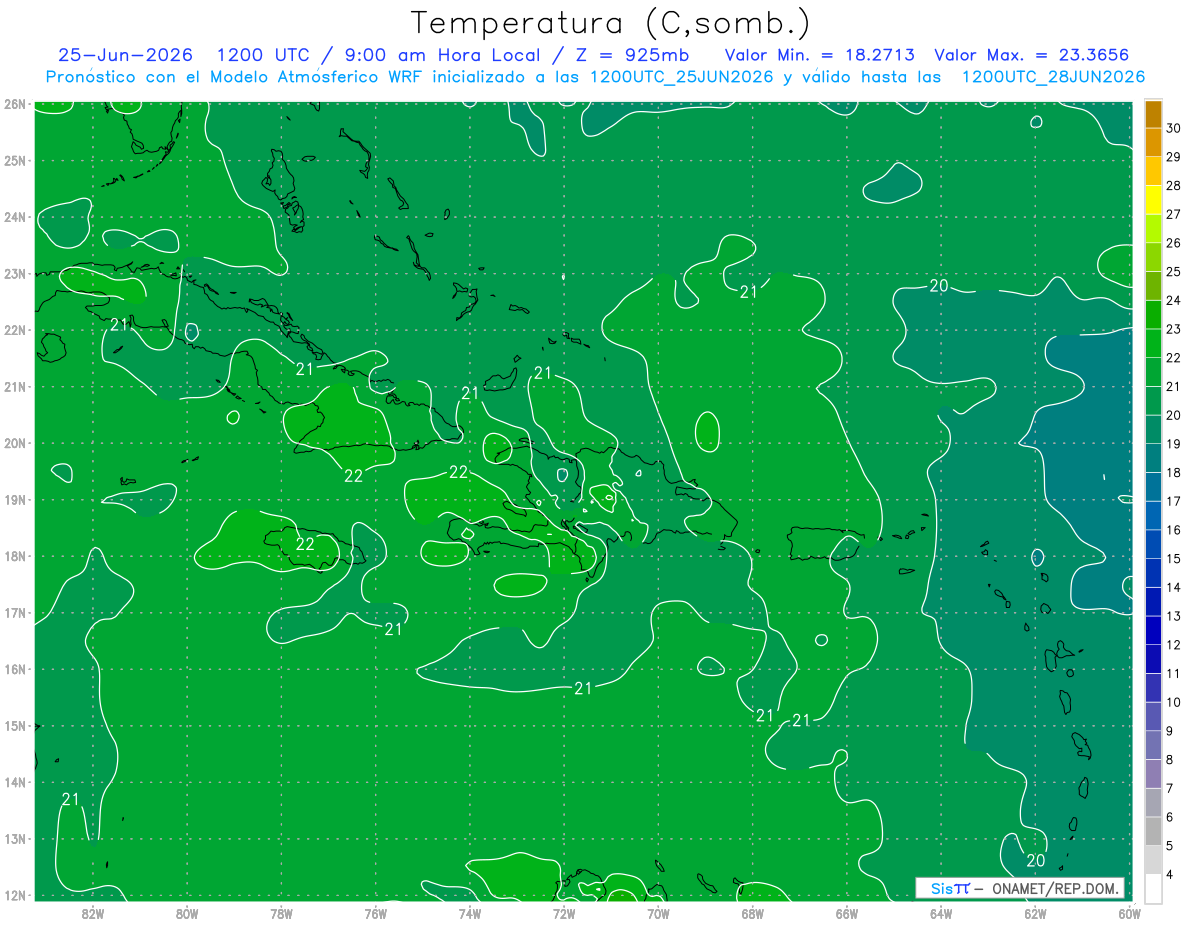Click the 'ONAMET/REP.DOM.' credit label
The width and height of the screenshot is (1200, 927).
coord(1055,888)
